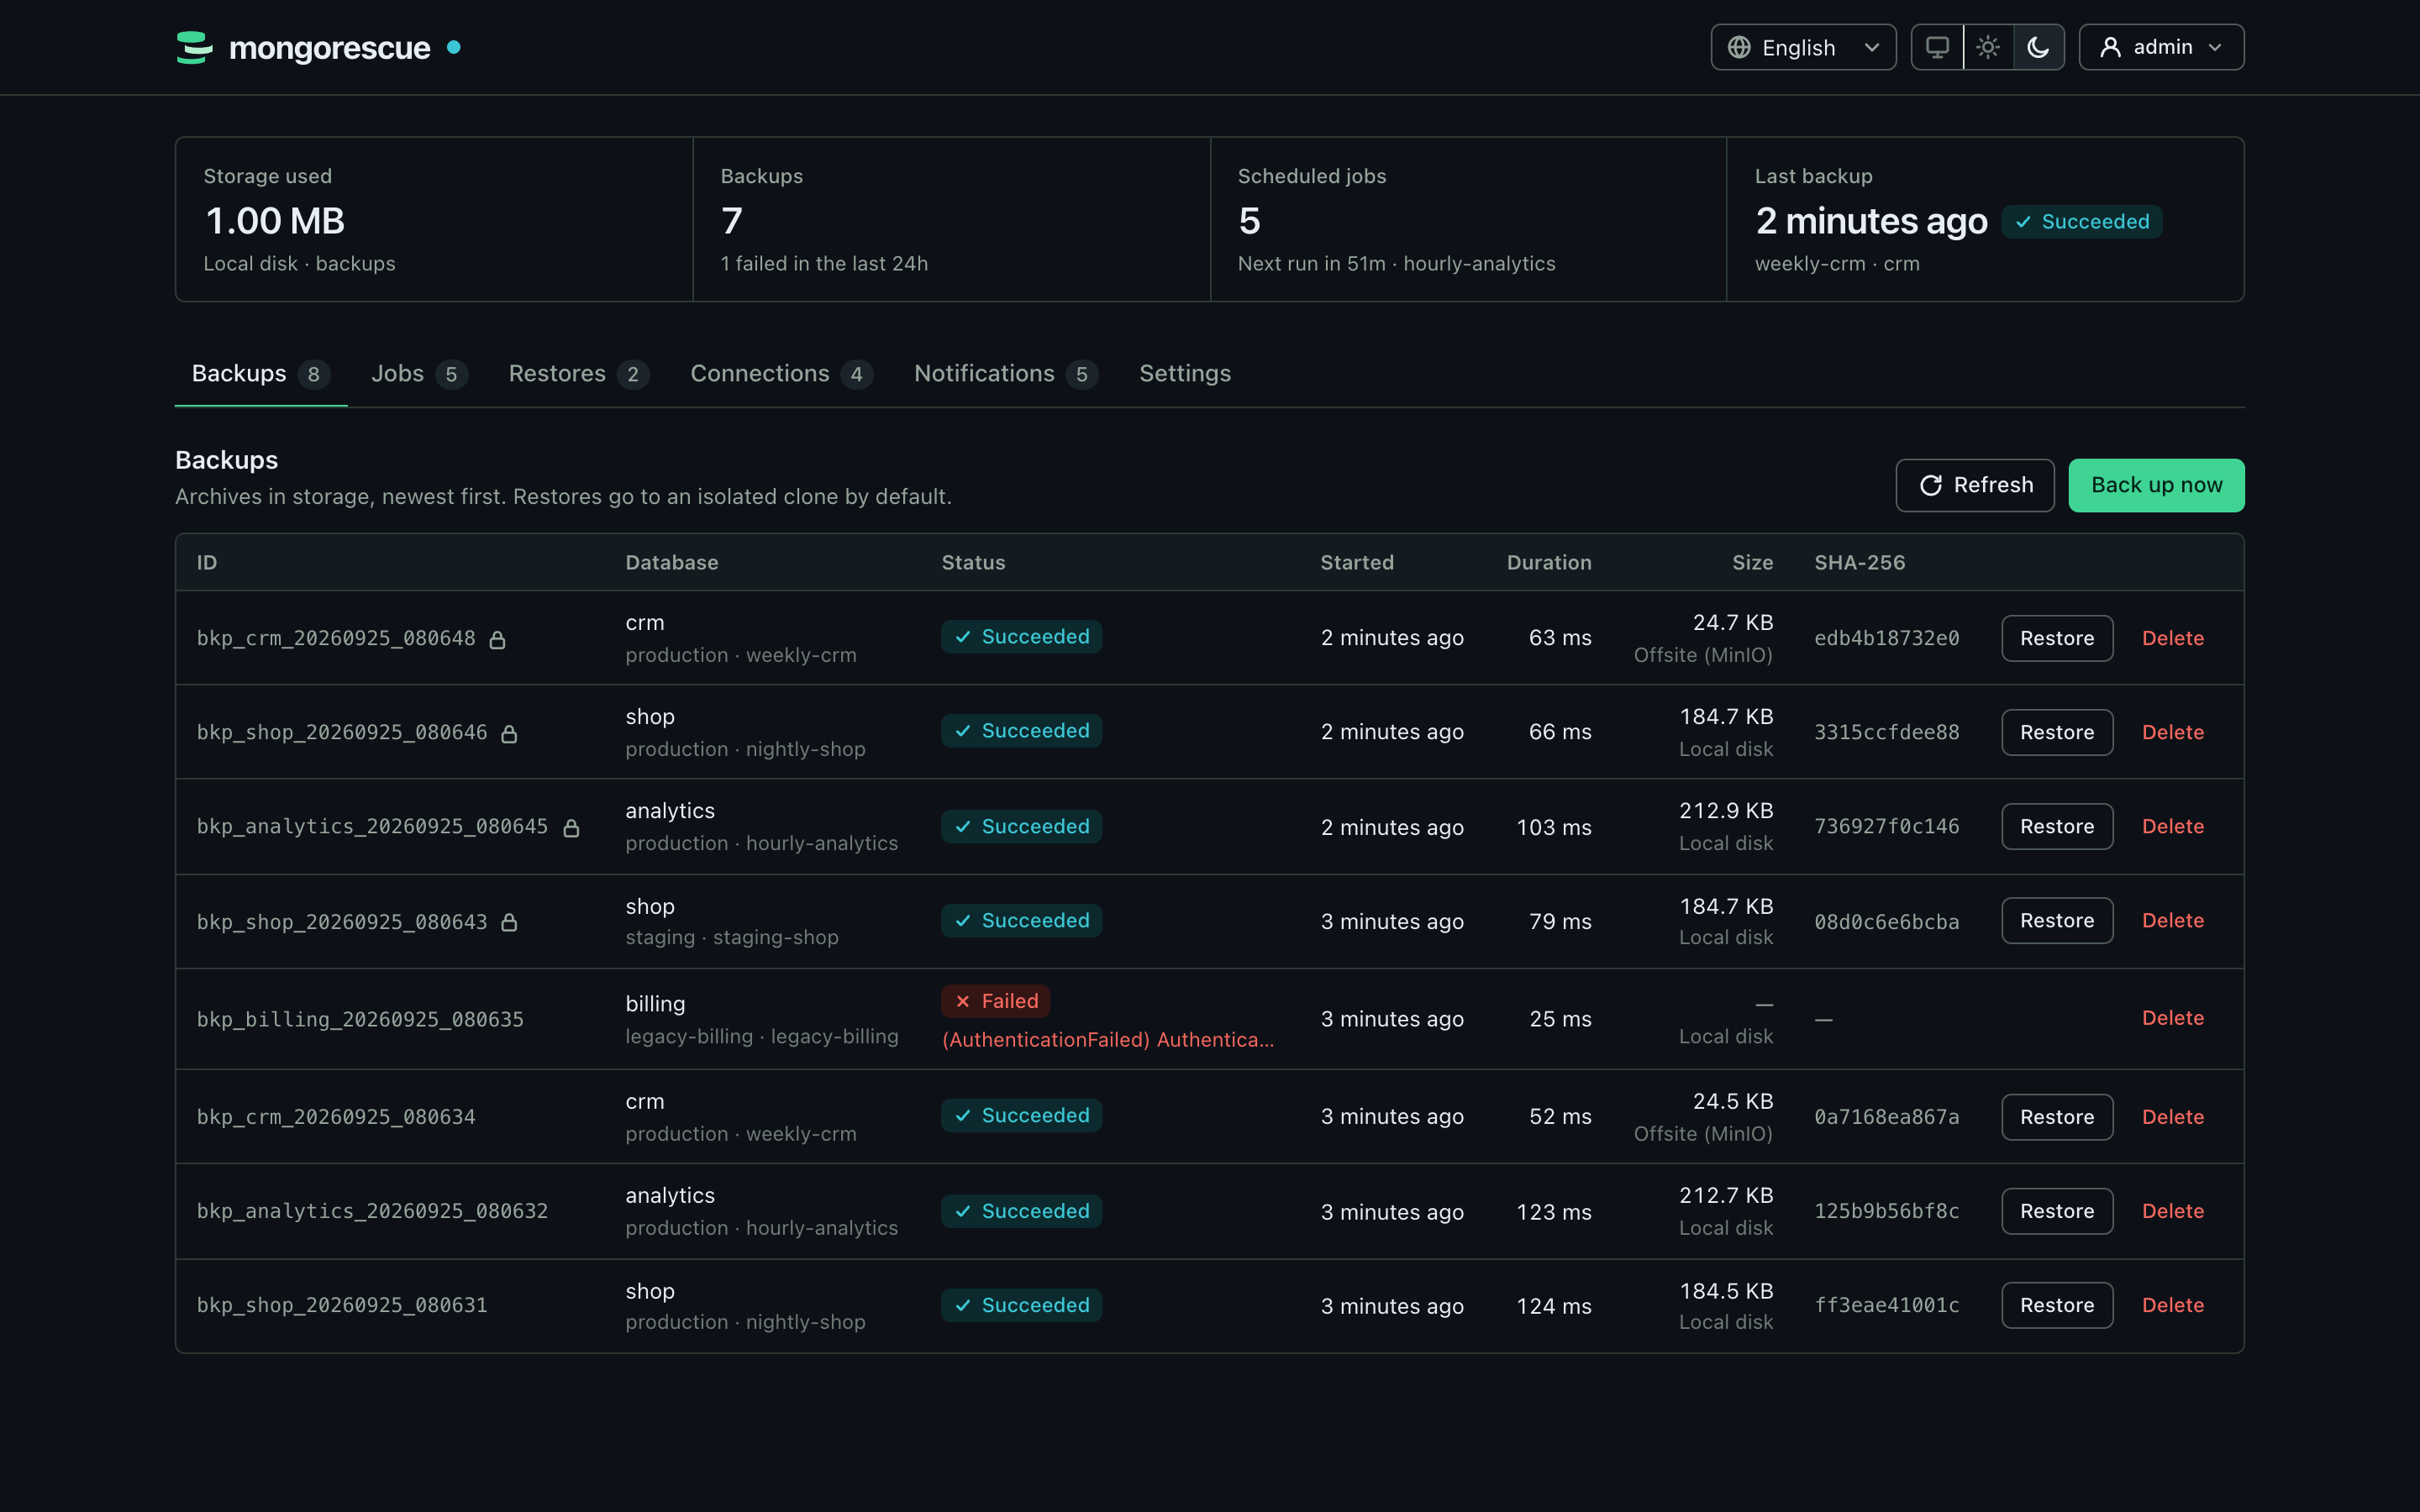Switch to system theme monitor icon
This screenshot has height=1512, width=2420.
pyautogui.click(x=1937, y=47)
